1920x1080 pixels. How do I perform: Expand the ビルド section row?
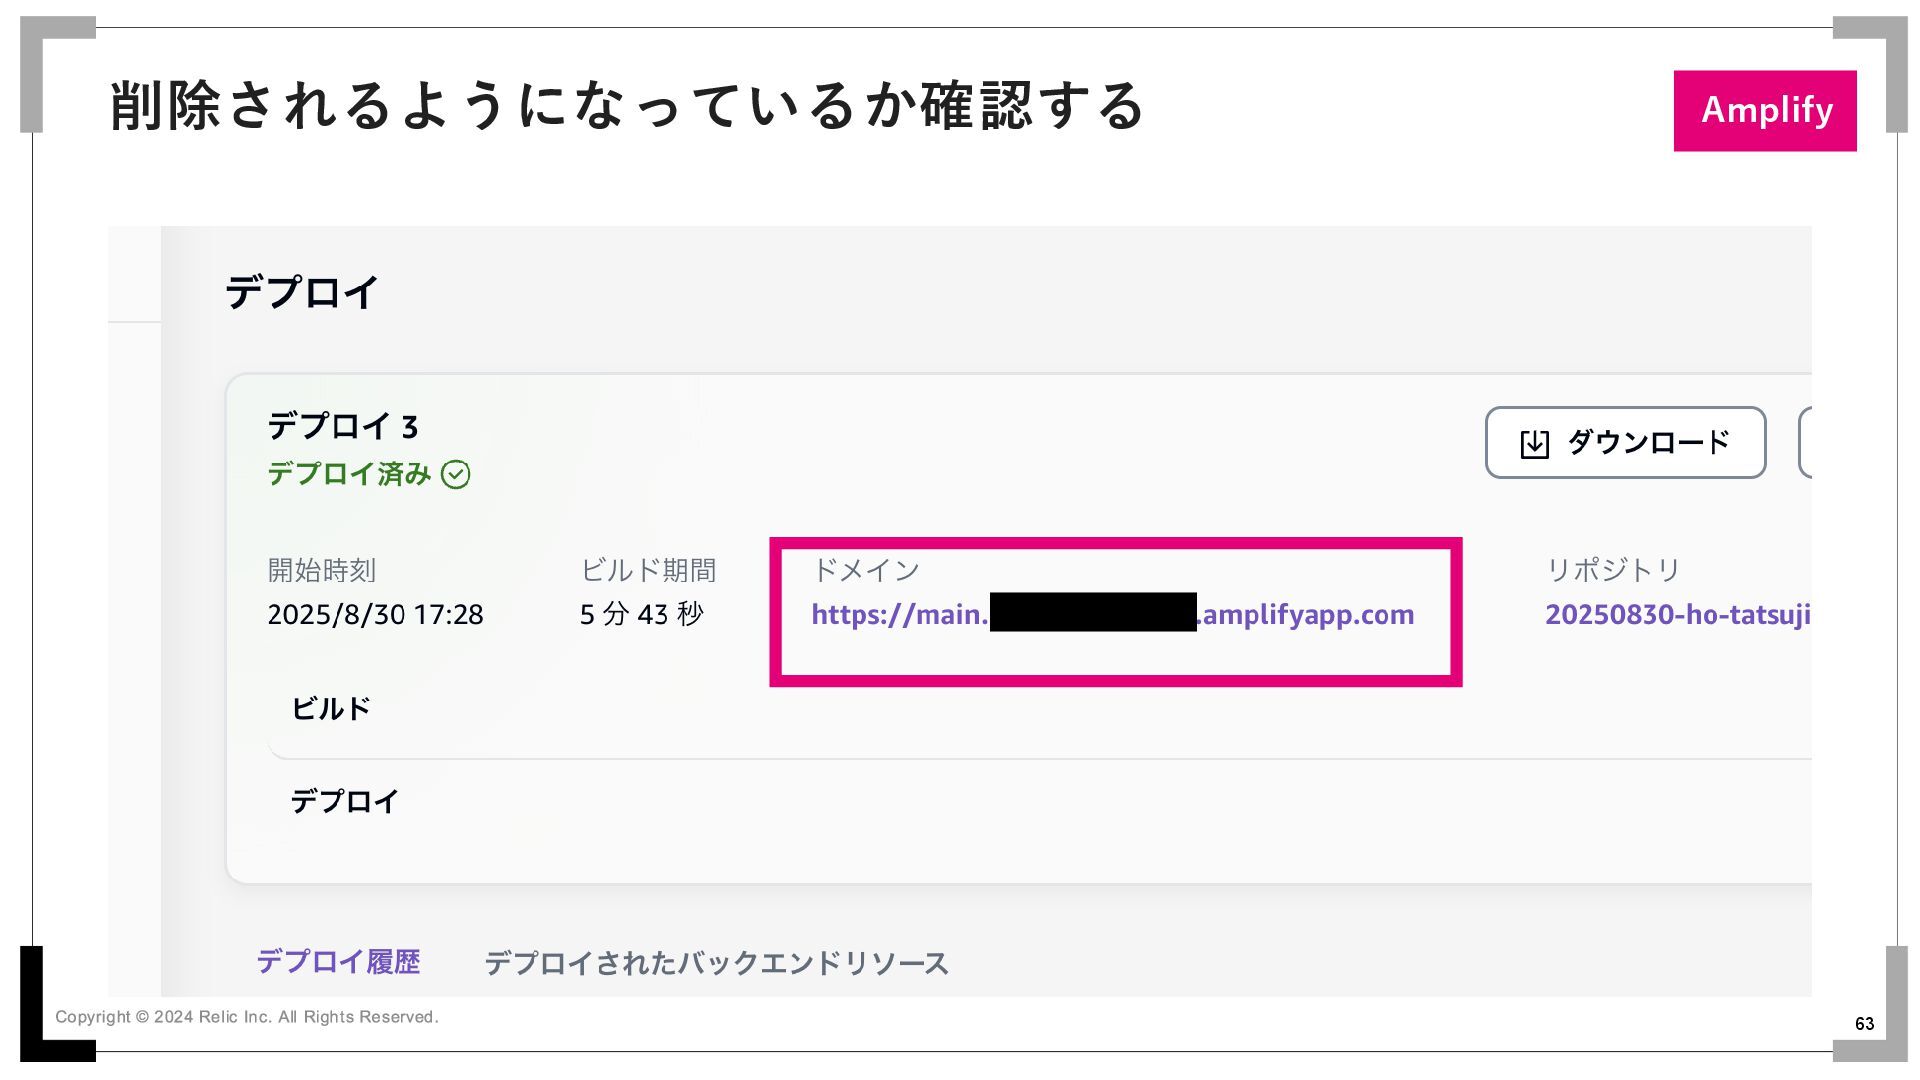click(1040, 709)
